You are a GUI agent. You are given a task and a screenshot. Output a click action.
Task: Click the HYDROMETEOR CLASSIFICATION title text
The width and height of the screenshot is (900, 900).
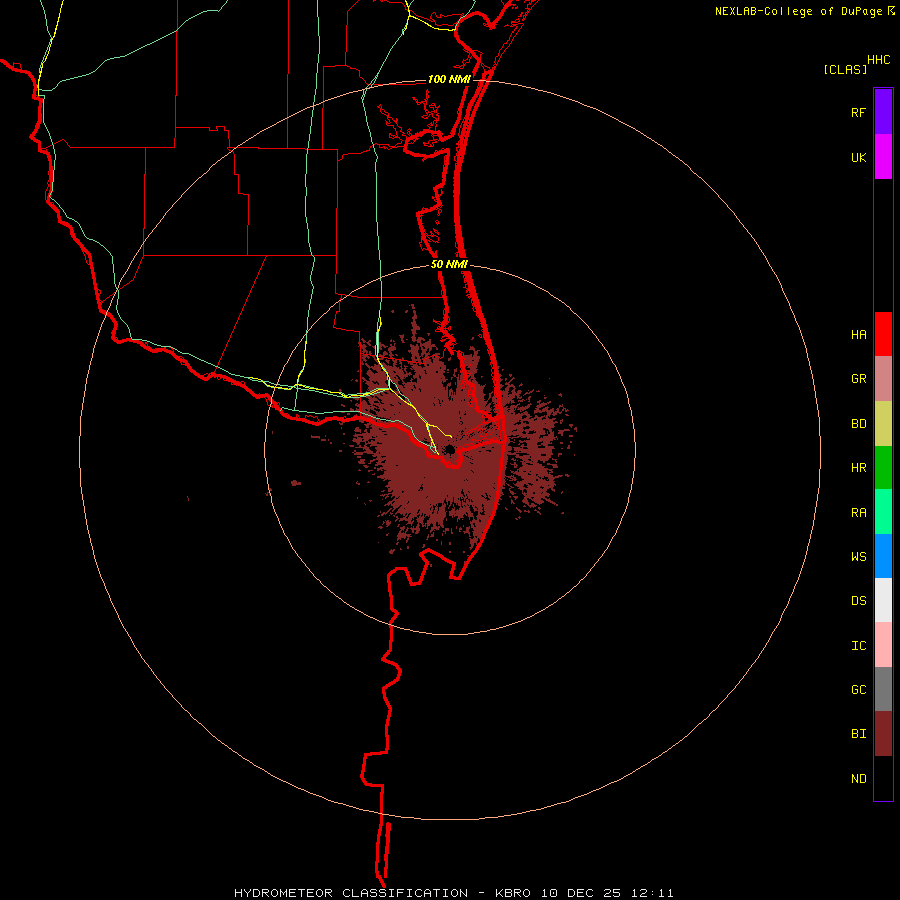351,893
